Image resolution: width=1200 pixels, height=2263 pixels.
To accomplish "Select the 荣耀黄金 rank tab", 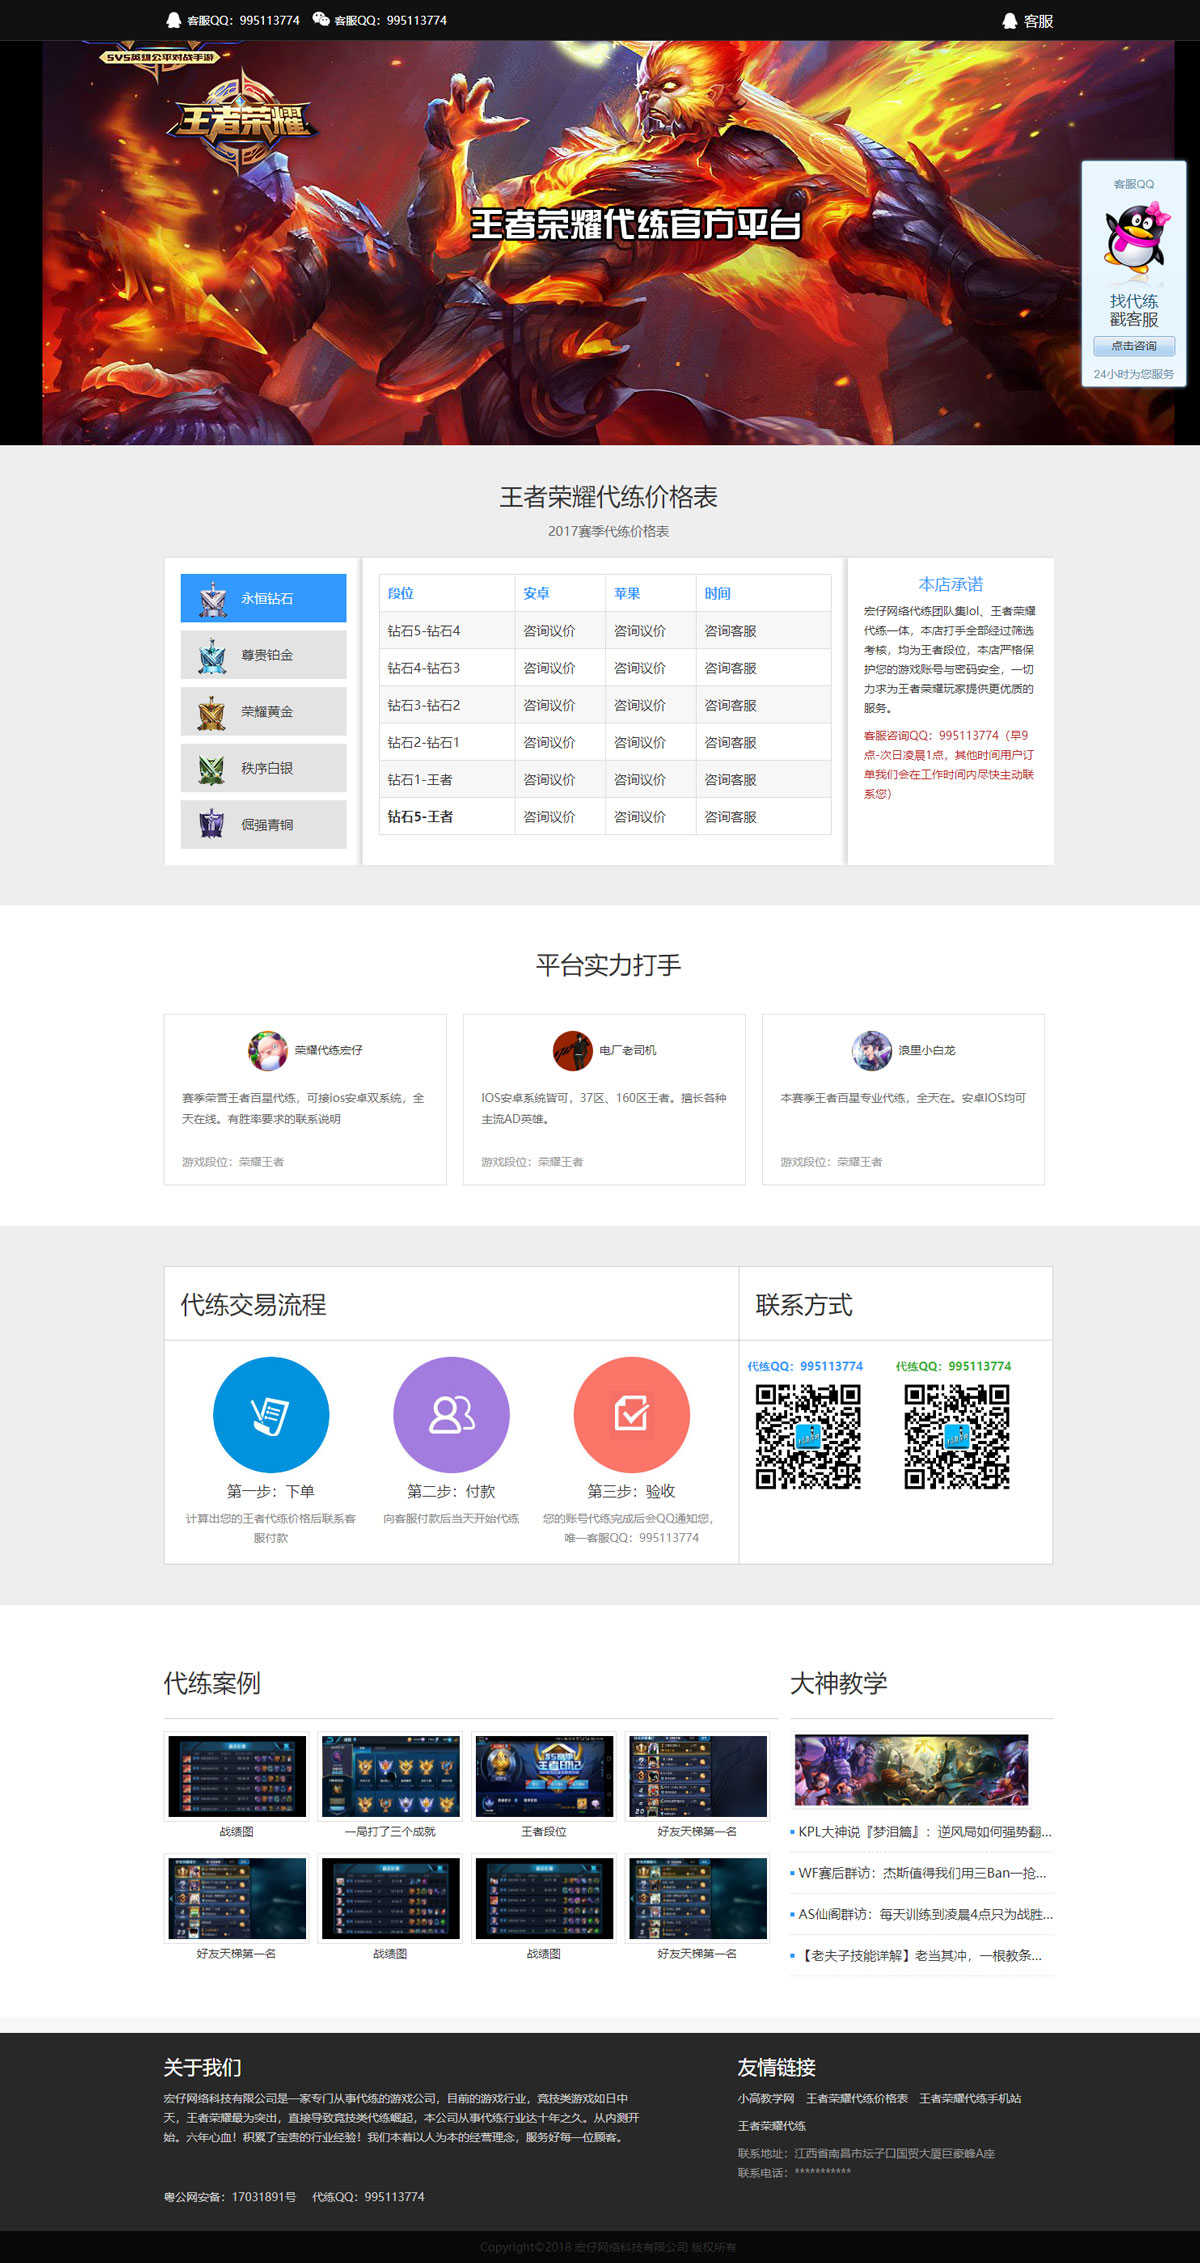I will [x=263, y=712].
